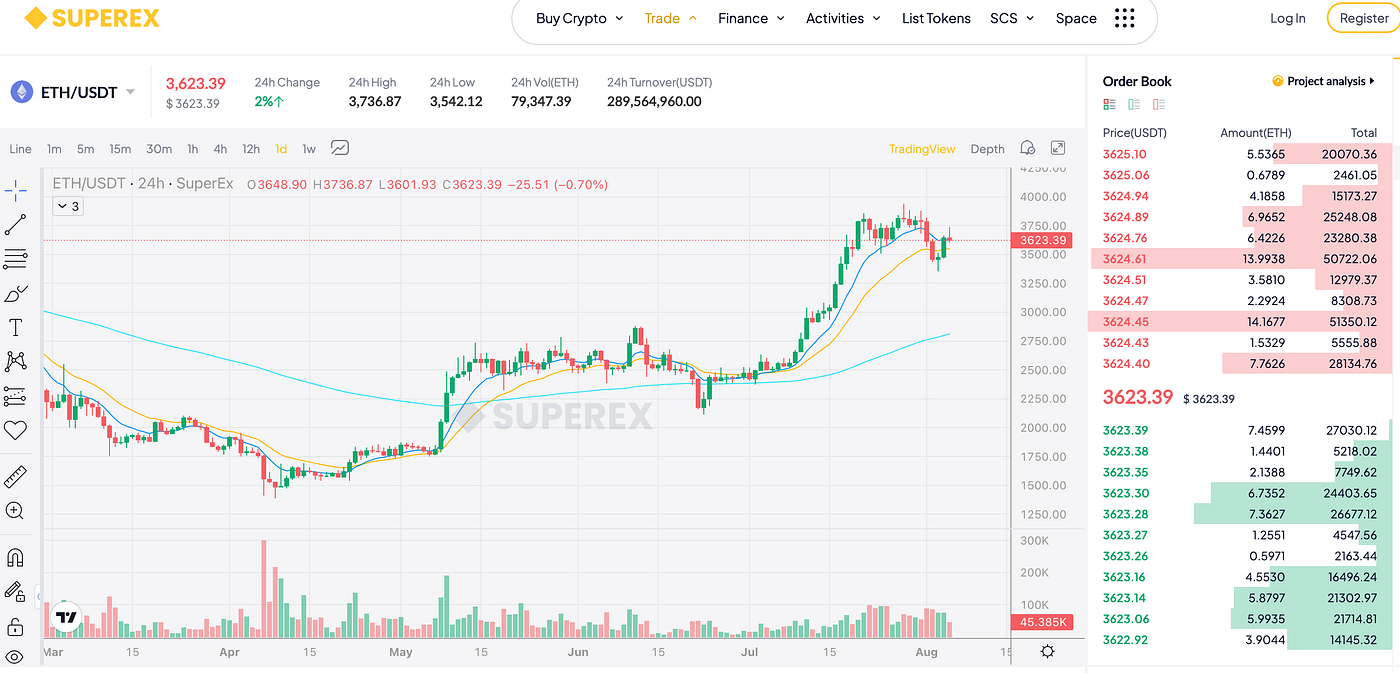Select bid price 3623.39 in order book
Image resolution: width=1400 pixels, height=673 pixels.
pyautogui.click(x=1126, y=430)
